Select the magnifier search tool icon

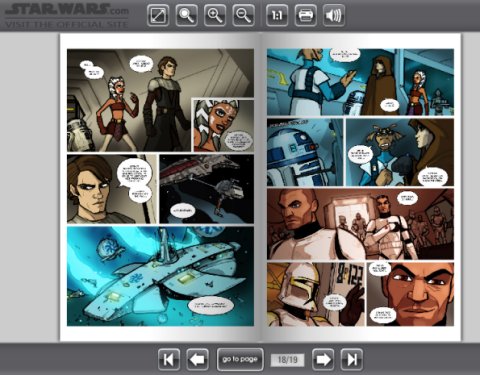coord(186,15)
